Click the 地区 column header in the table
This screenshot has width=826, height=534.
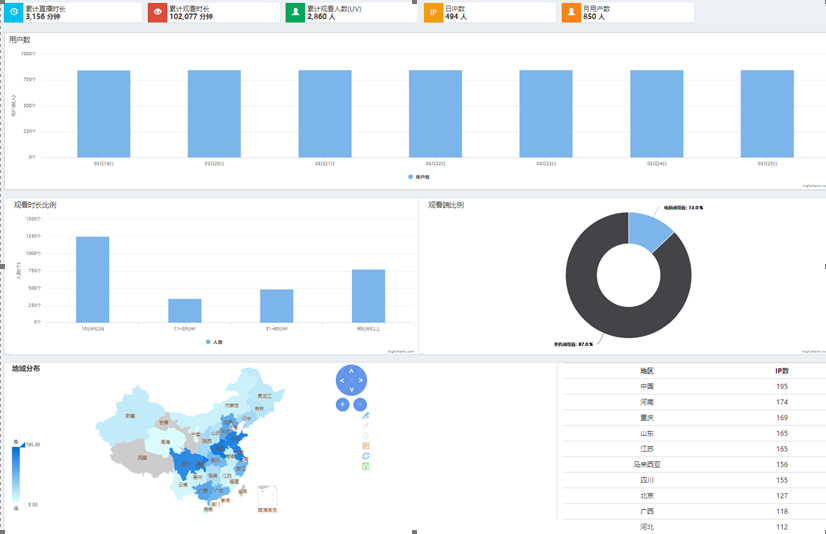(x=647, y=371)
